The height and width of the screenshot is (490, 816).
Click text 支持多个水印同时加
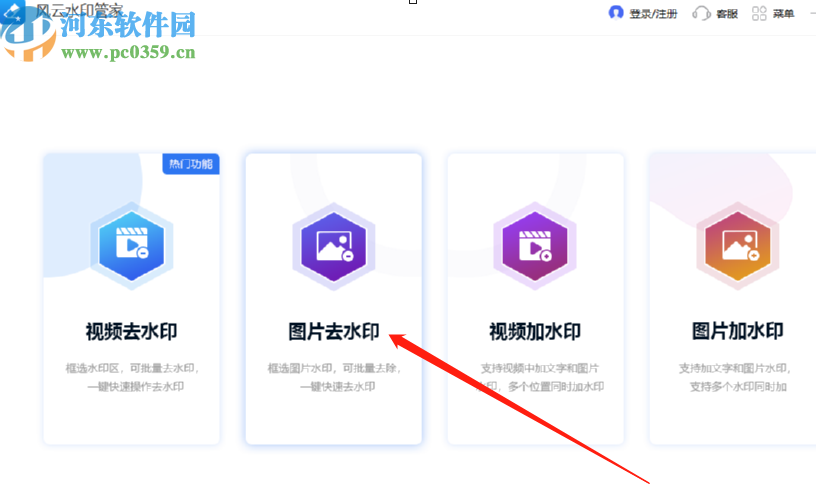click(738, 386)
